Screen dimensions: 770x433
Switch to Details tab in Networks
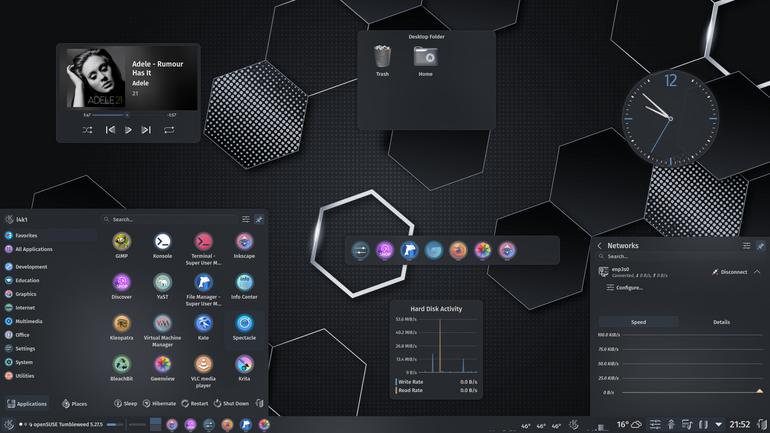tap(721, 322)
